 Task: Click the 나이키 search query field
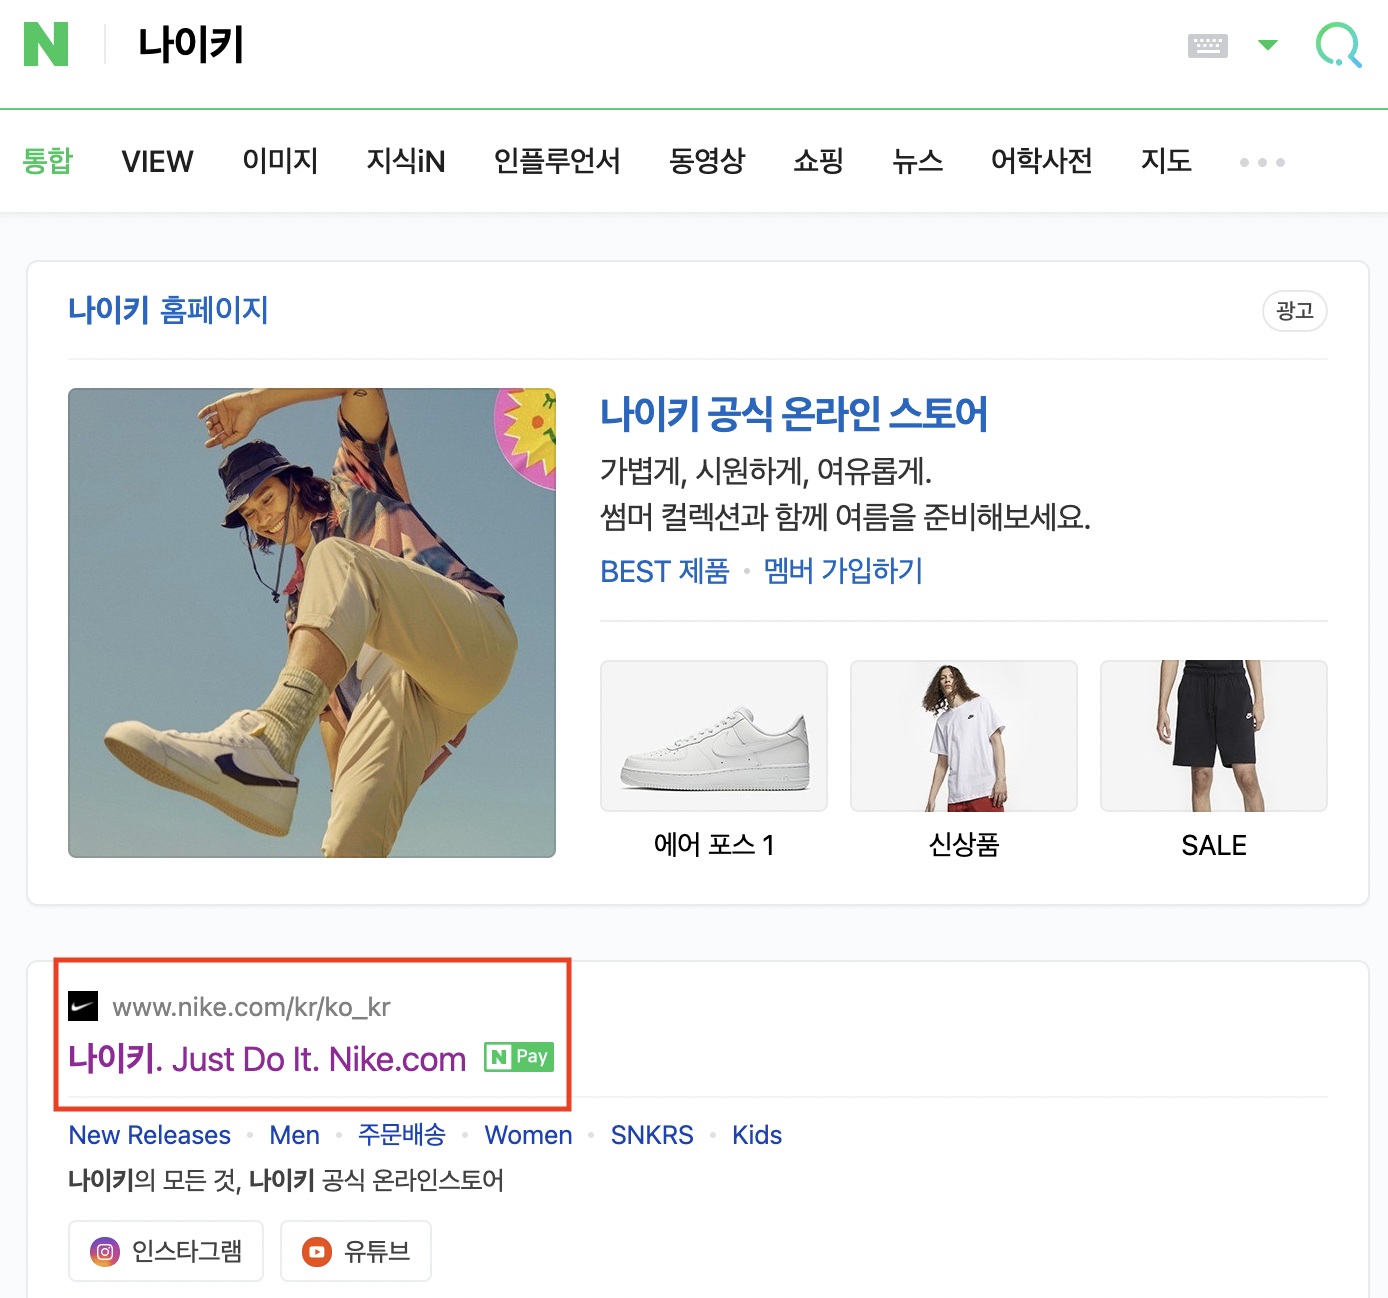click(190, 45)
